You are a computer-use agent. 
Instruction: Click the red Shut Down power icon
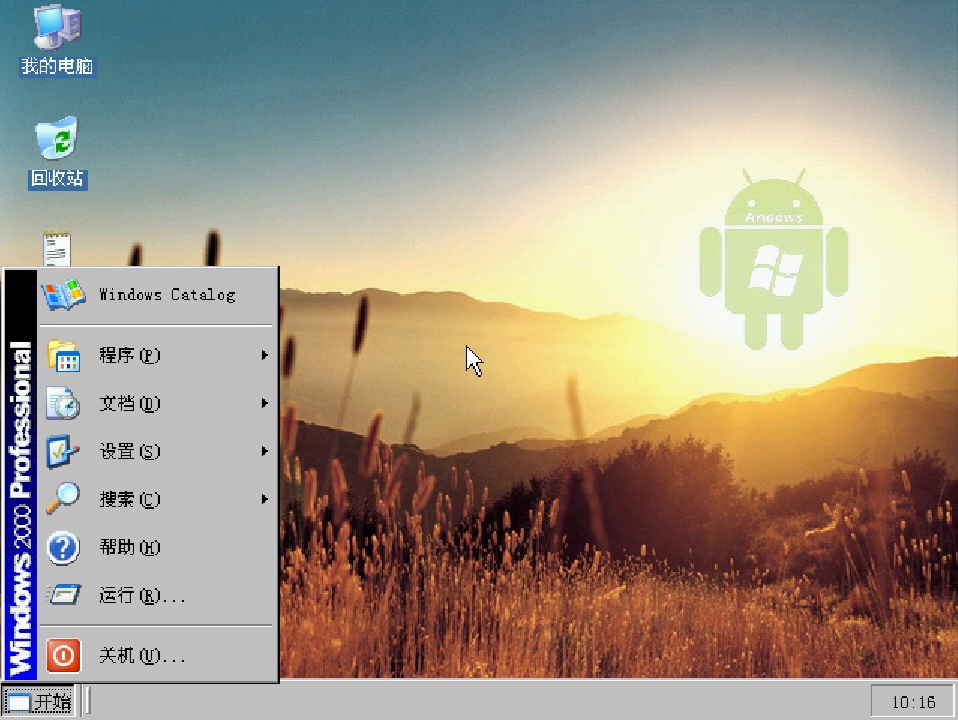pyautogui.click(x=64, y=655)
